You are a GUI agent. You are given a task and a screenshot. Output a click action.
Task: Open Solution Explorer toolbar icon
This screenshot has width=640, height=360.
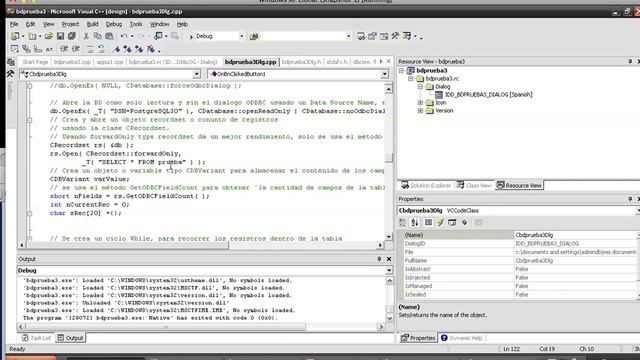tap(361, 36)
